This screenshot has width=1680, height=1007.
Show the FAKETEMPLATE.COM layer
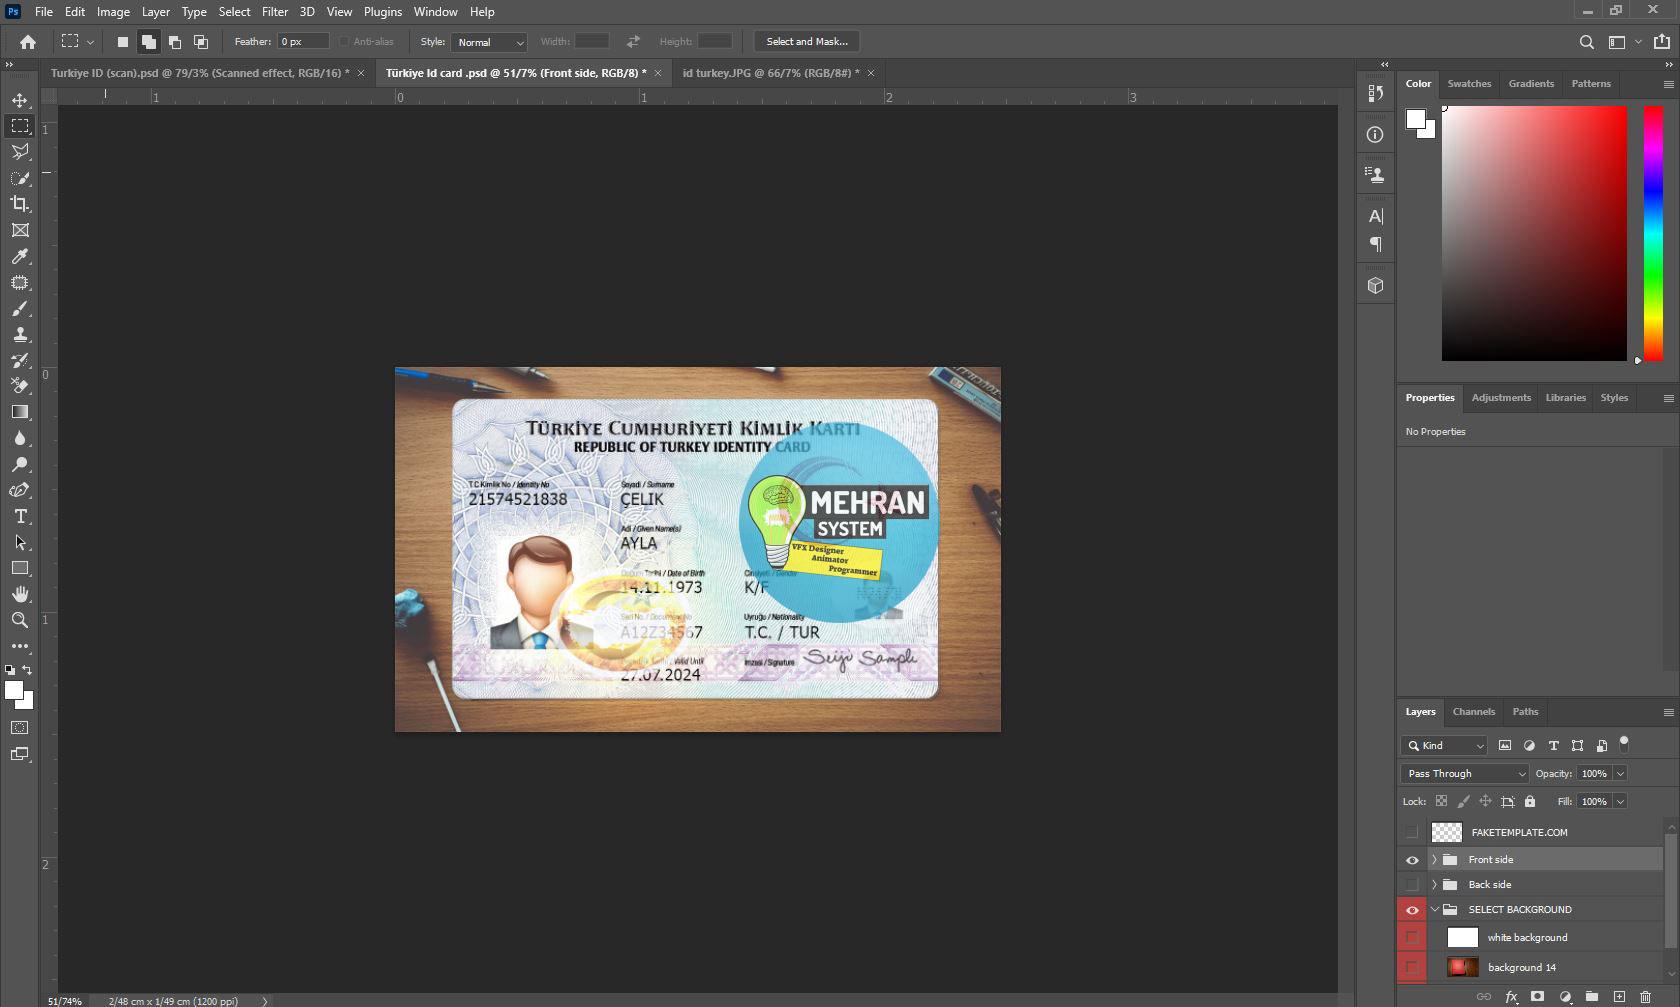click(1412, 832)
